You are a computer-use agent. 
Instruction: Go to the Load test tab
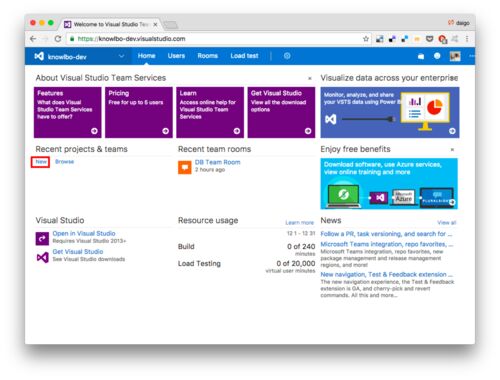pyautogui.click(x=244, y=56)
